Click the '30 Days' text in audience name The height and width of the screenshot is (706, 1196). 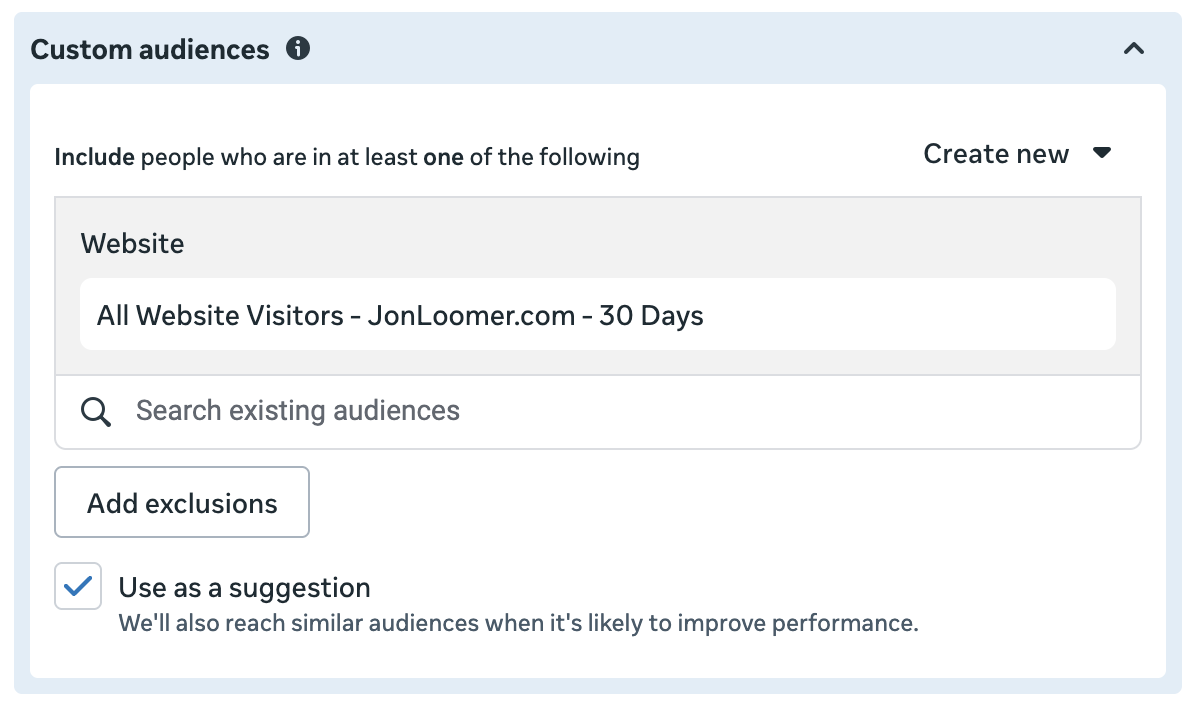[x=652, y=316]
